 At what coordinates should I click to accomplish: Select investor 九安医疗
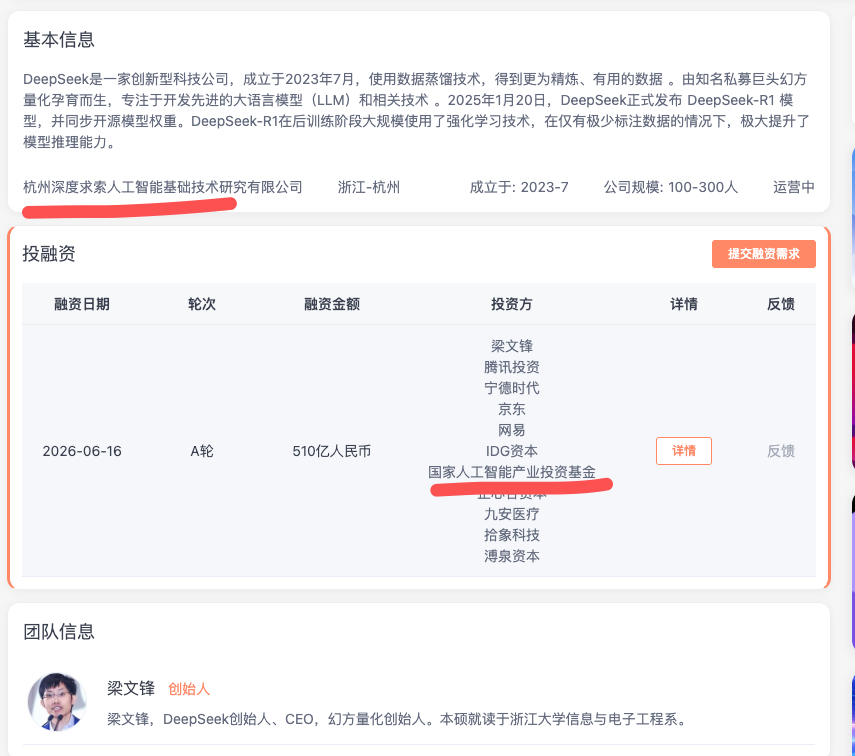511,514
